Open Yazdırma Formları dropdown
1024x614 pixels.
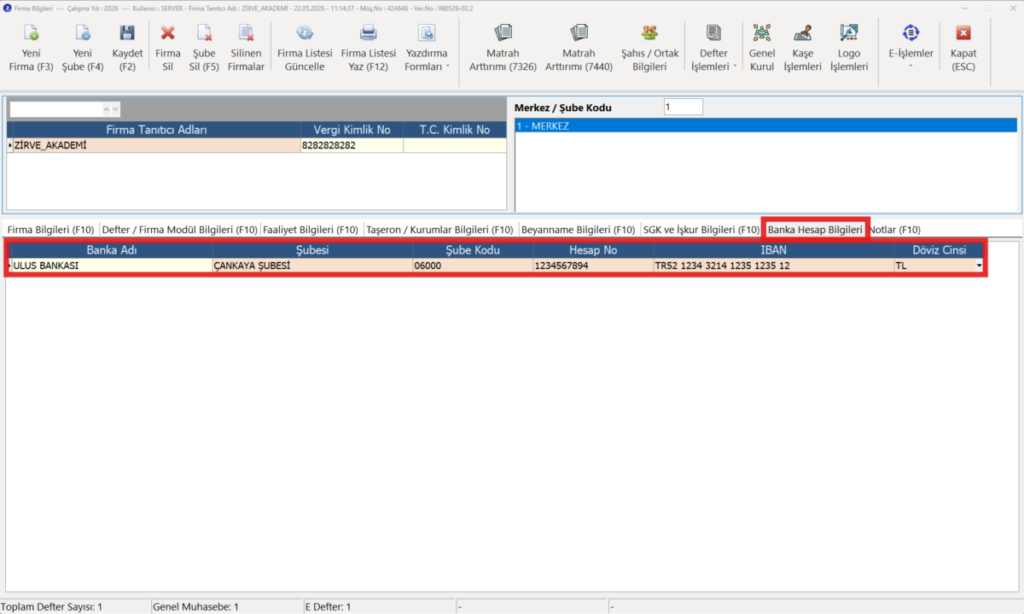[x=426, y=48]
